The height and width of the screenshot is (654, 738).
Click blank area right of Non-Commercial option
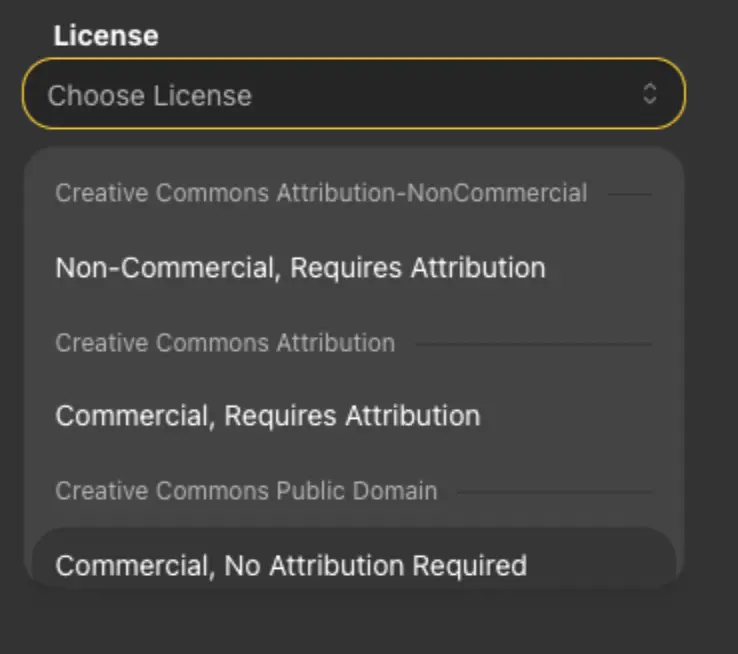610,268
